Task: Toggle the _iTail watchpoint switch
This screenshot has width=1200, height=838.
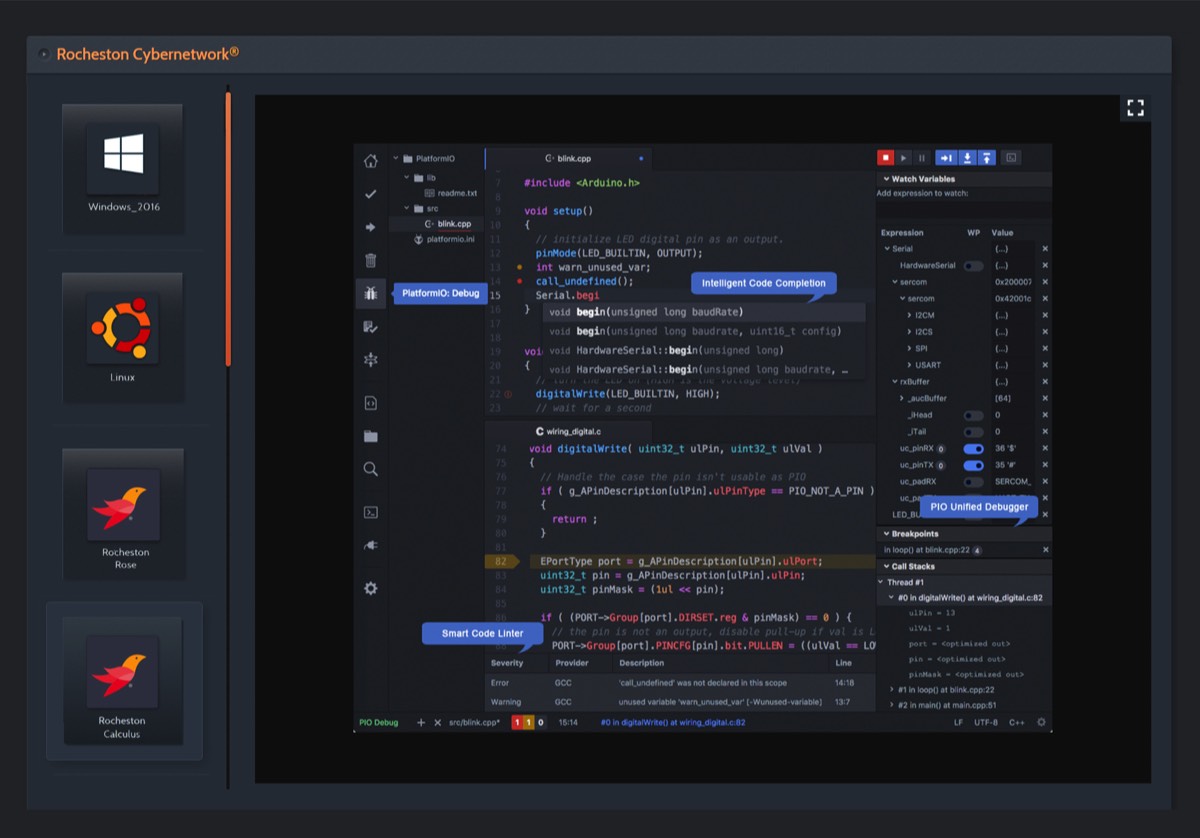Action: point(973,432)
